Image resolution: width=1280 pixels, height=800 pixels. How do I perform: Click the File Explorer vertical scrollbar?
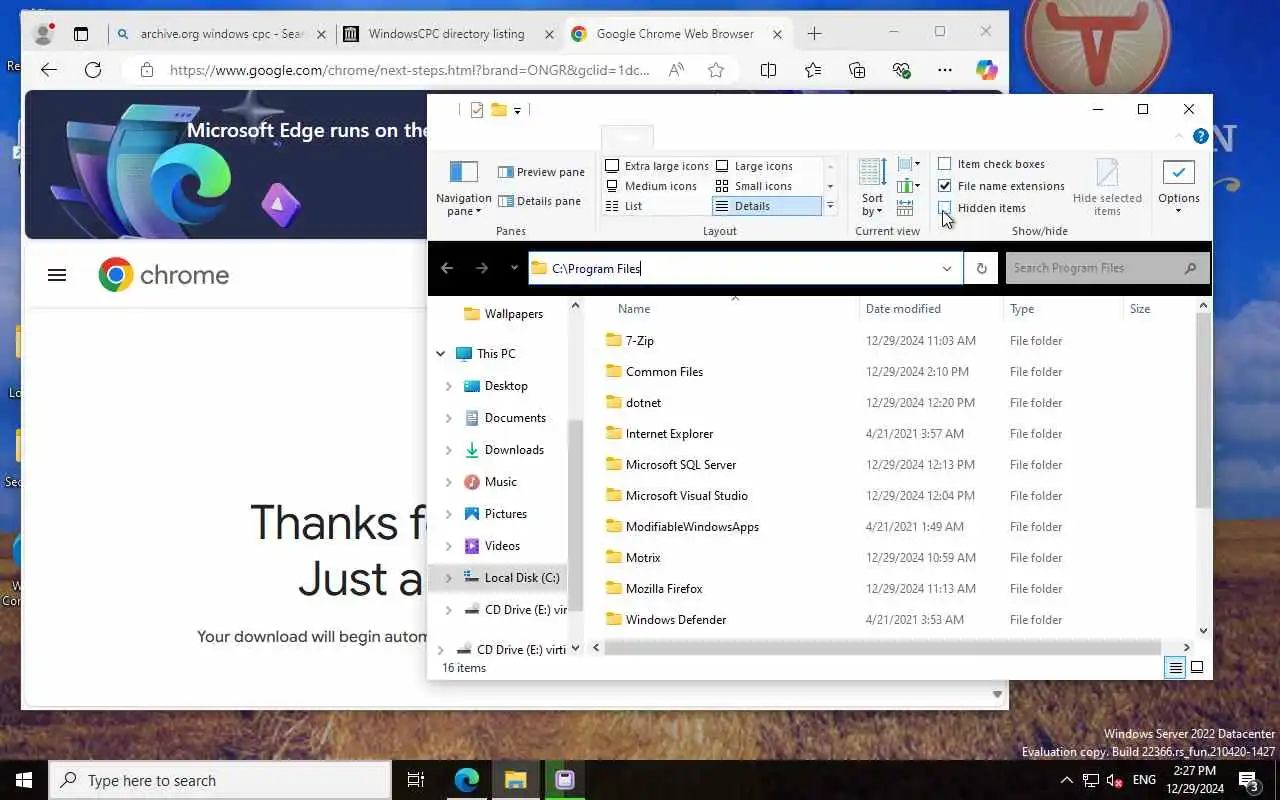point(1203,410)
